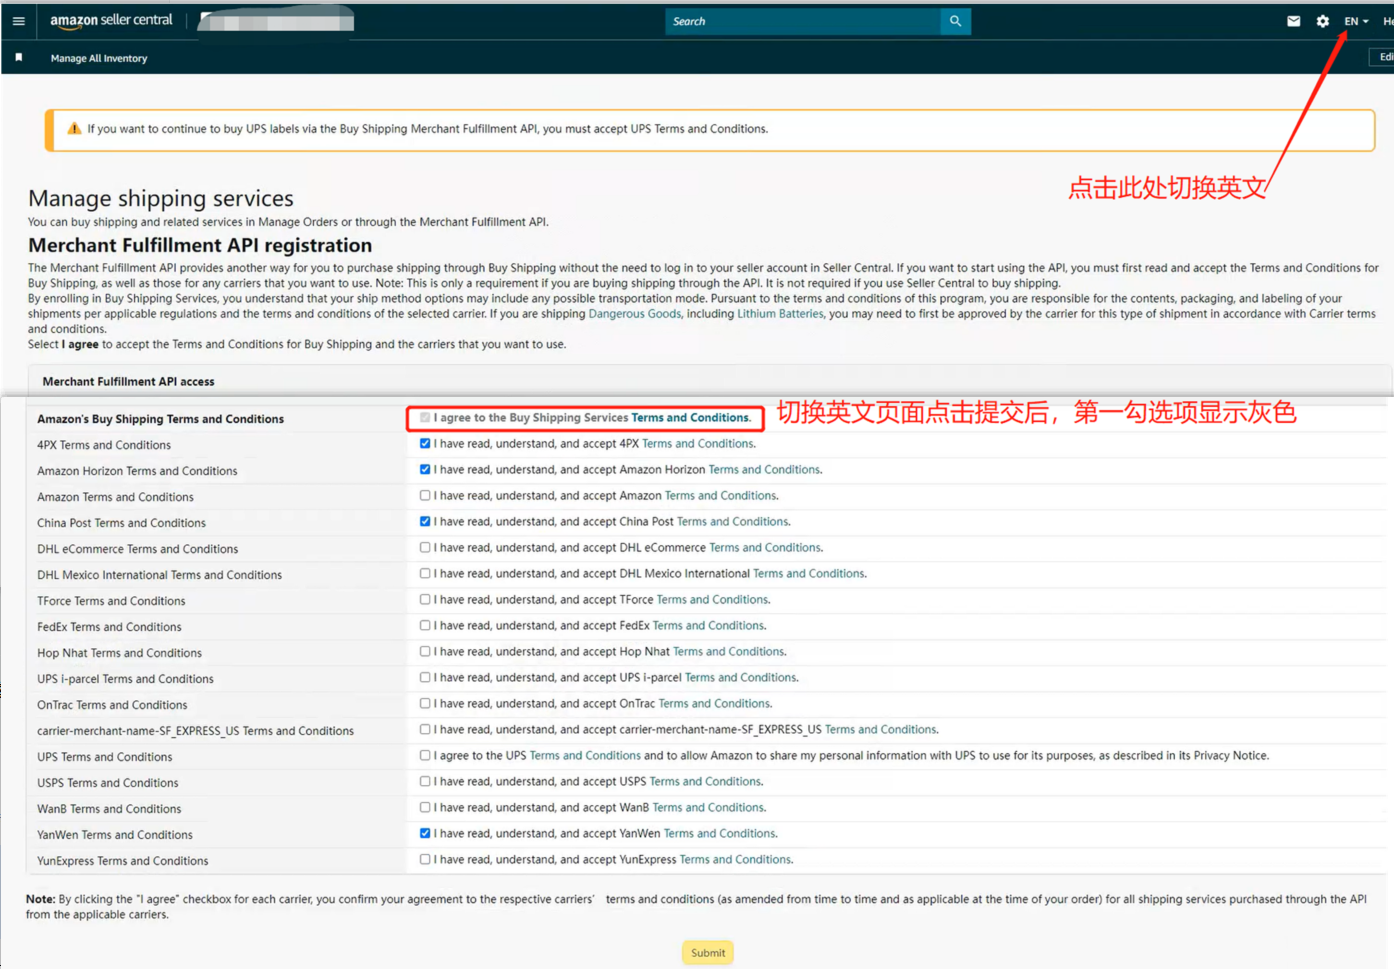Image resolution: width=1394 pixels, height=969 pixels.
Task: Check the USPS terms checkbox
Action: click(425, 781)
